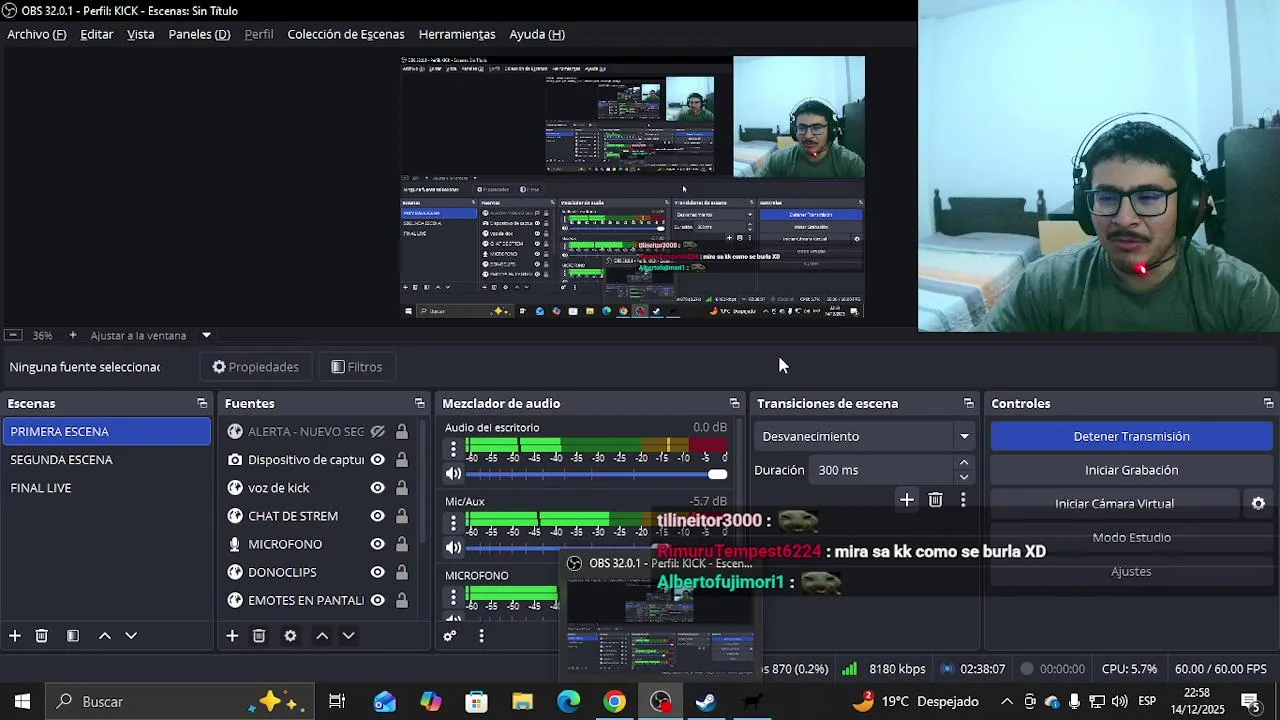Decrease transition duration with down arrow

[x=964, y=477]
